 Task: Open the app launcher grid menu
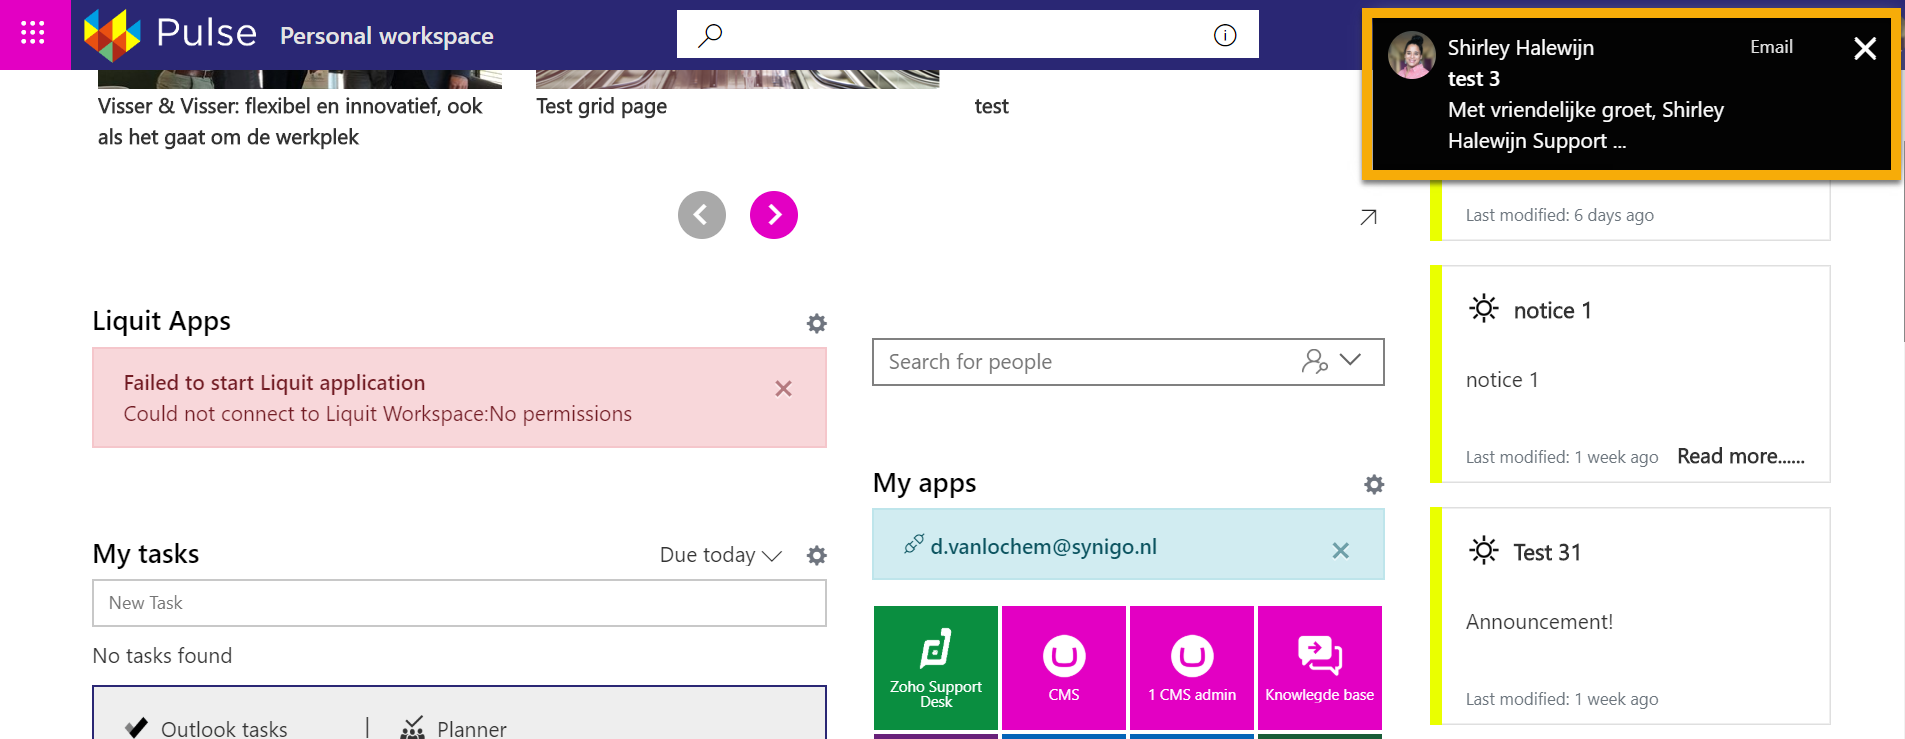33,34
